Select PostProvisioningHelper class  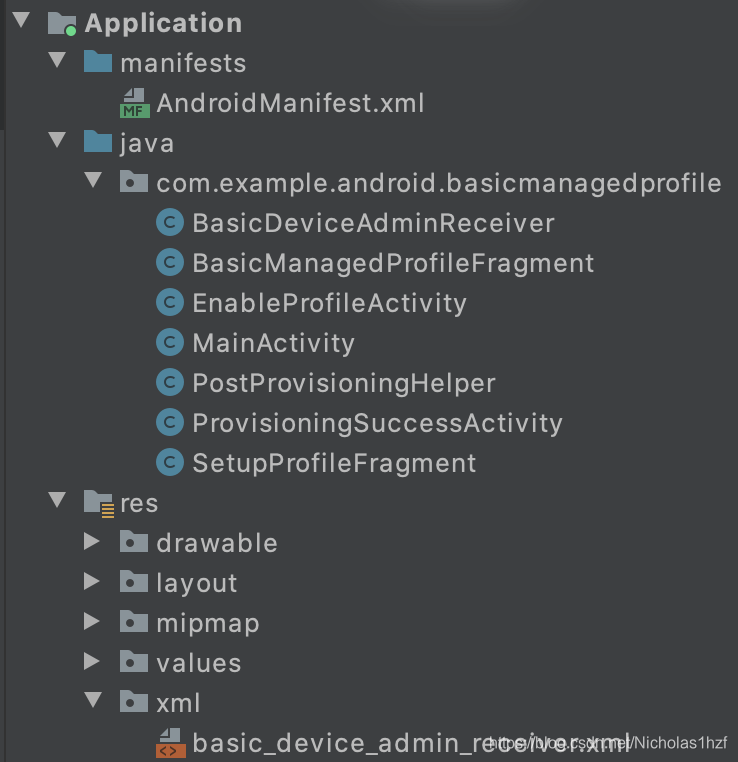pyautogui.click(x=344, y=383)
